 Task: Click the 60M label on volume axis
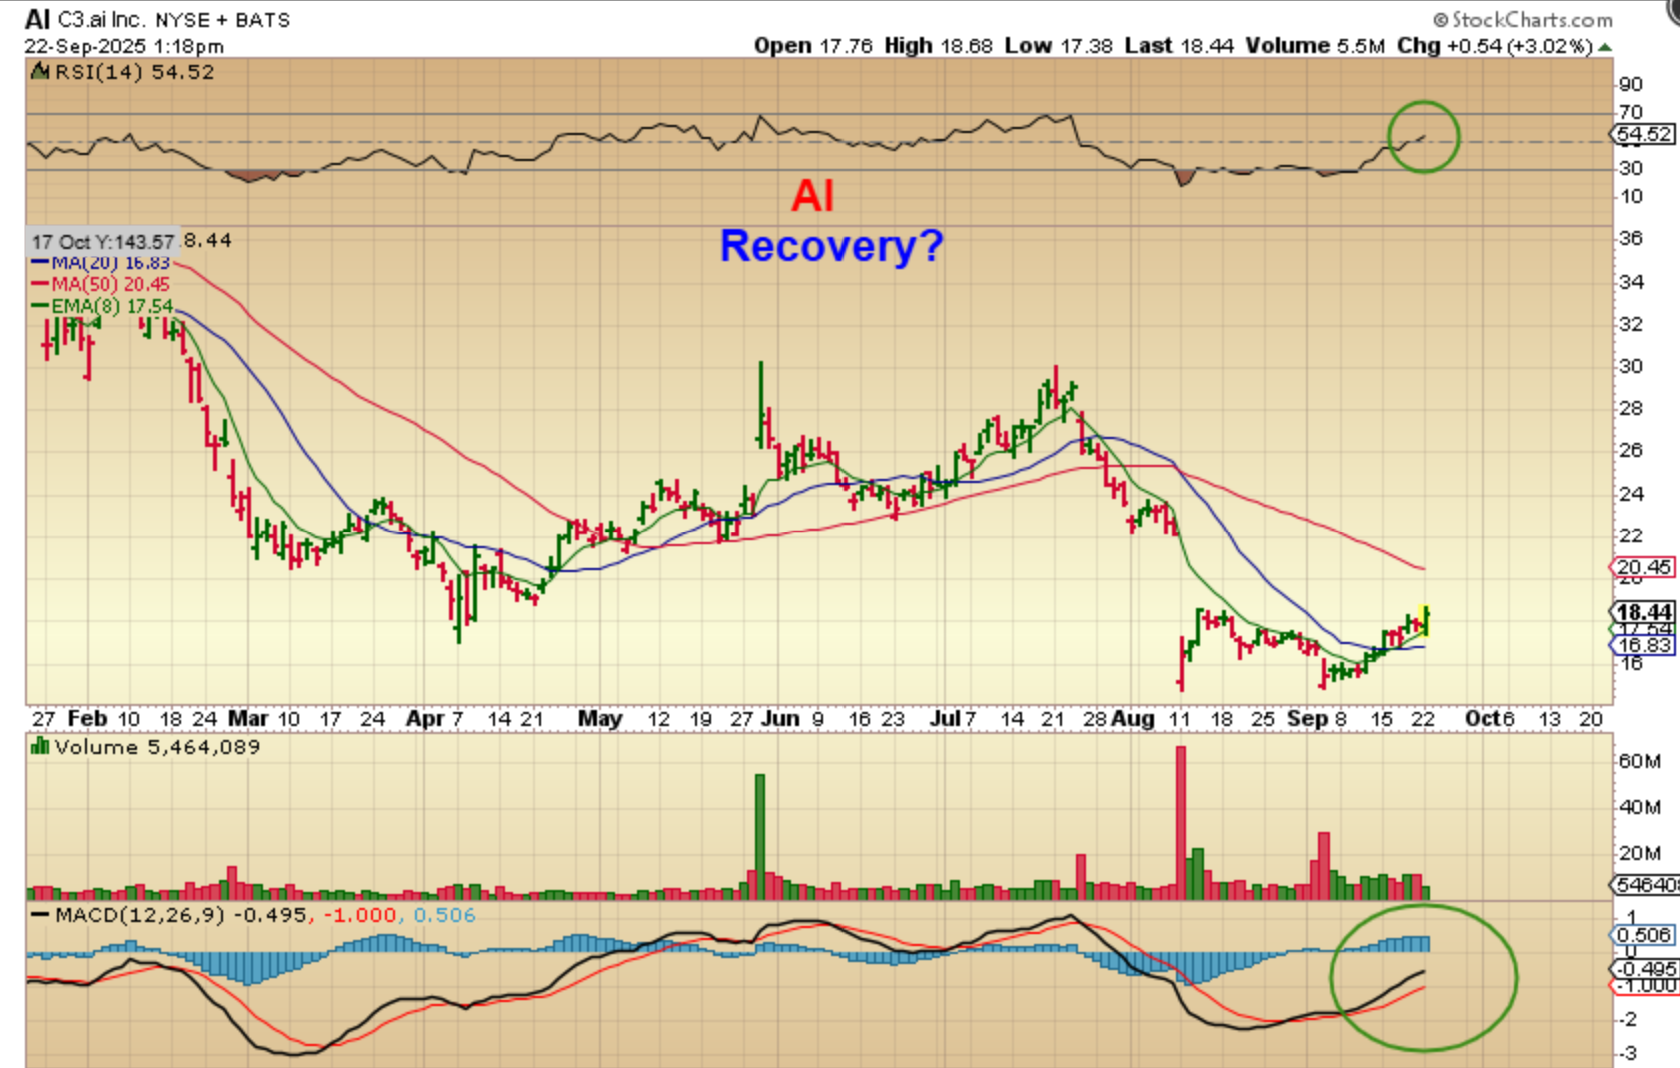click(1639, 761)
